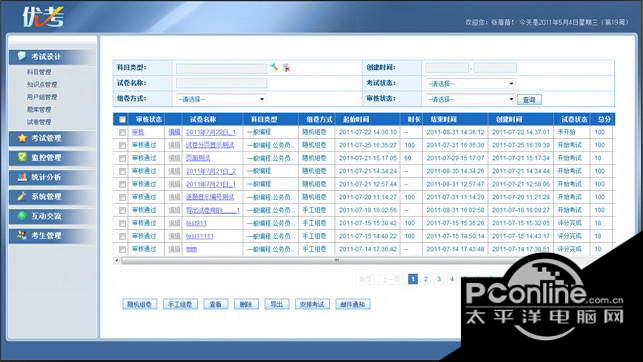The image size is (643, 362).
Task: Open exam paper link 2011年7月22日_1
Action: (211, 132)
